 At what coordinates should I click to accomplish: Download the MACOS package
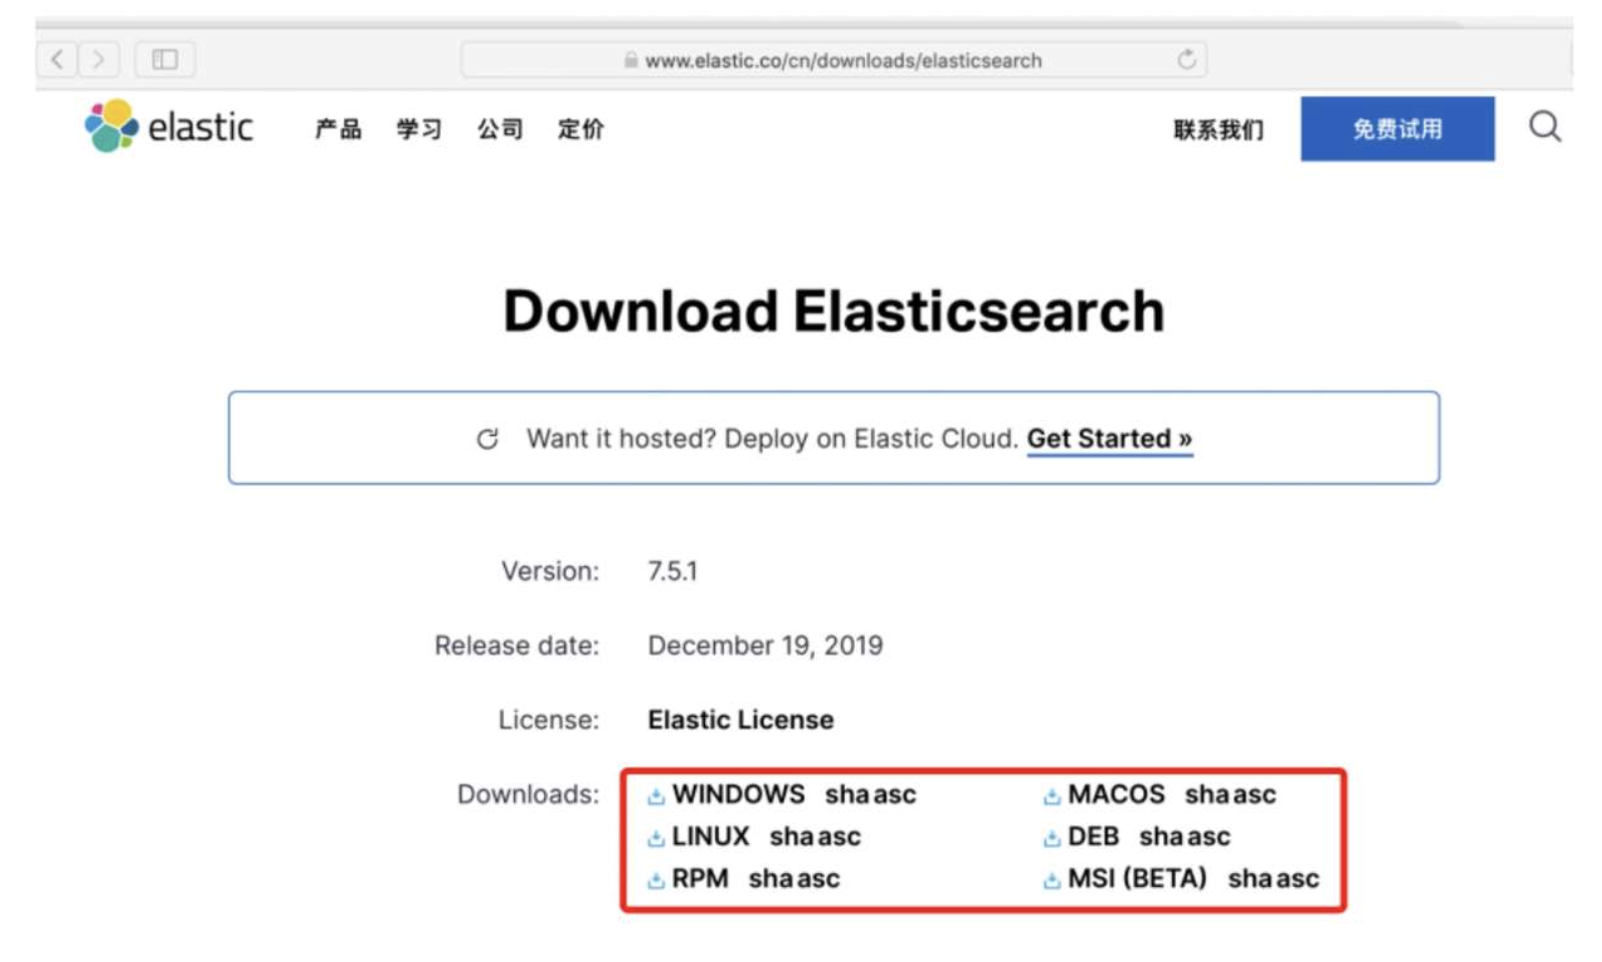tap(1116, 795)
